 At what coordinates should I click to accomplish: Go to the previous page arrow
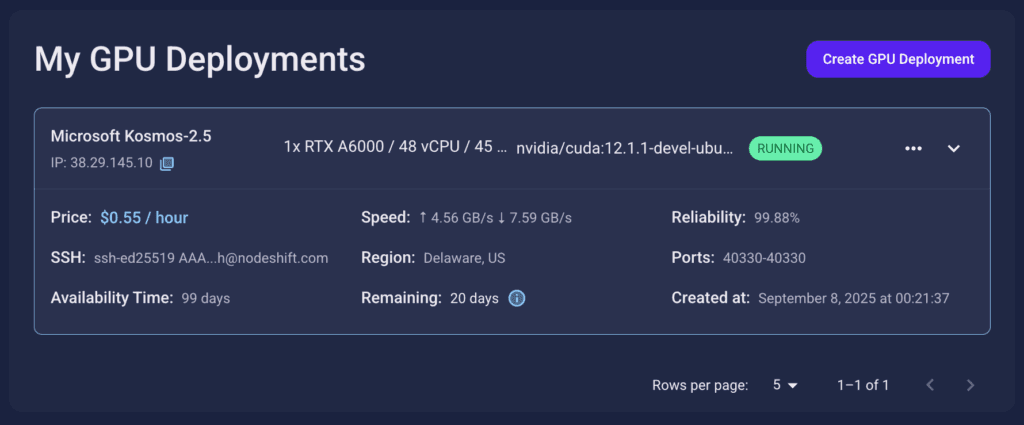[931, 385]
